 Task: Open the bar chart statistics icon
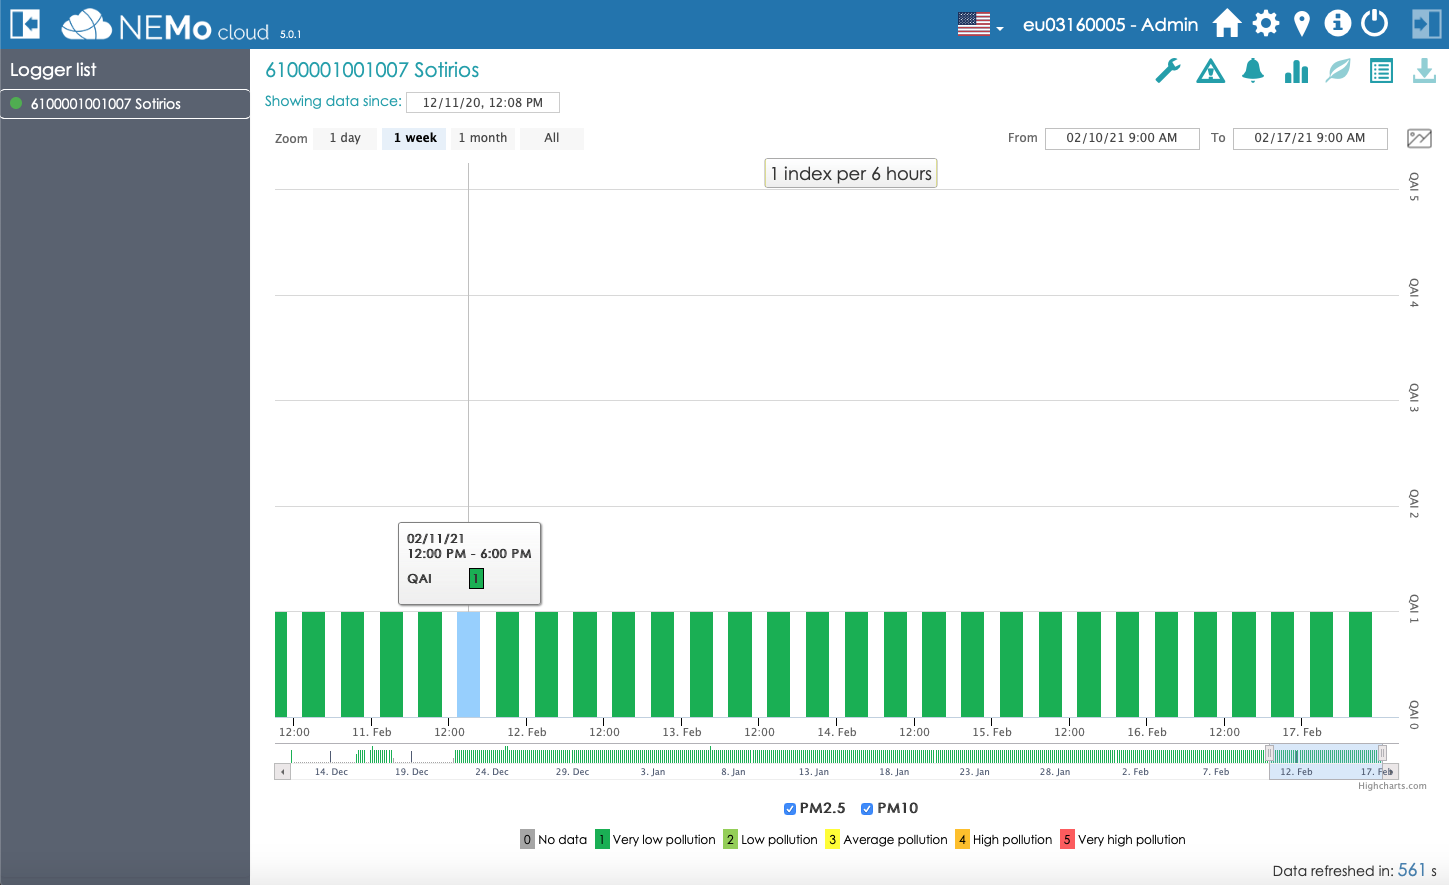pos(1296,71)
